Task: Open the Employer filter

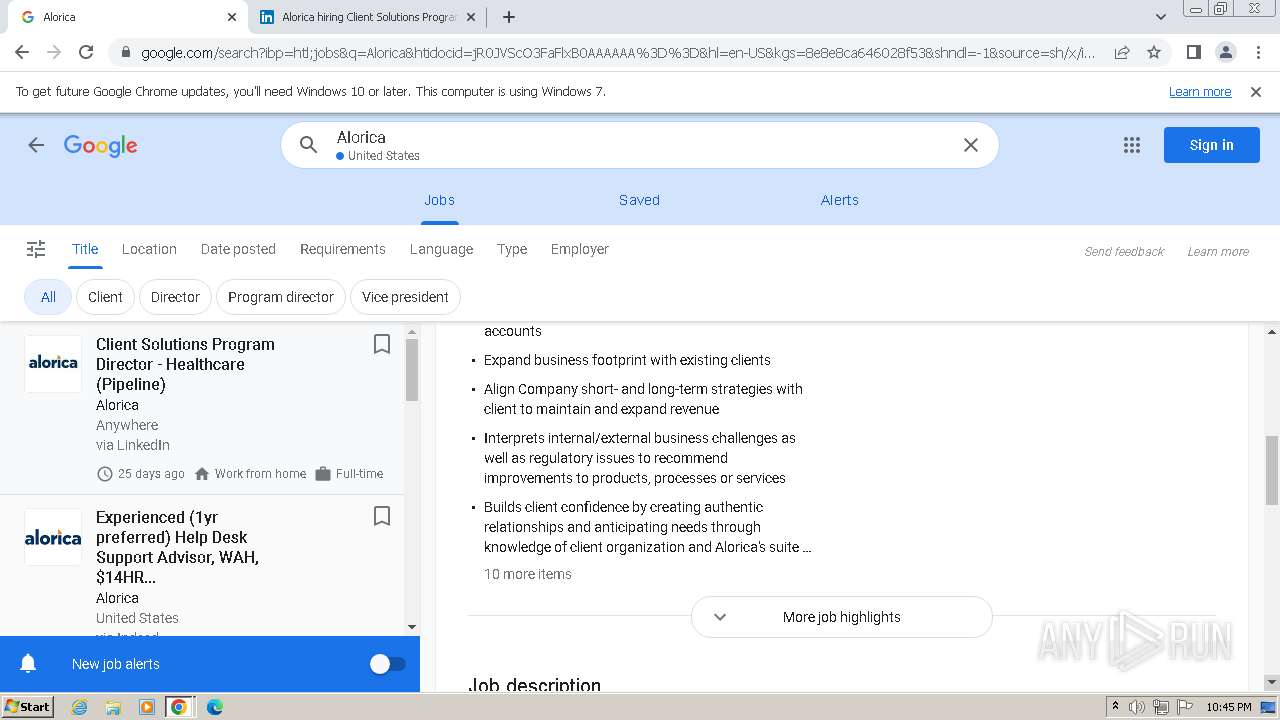Action: click(x=579, y=249)
